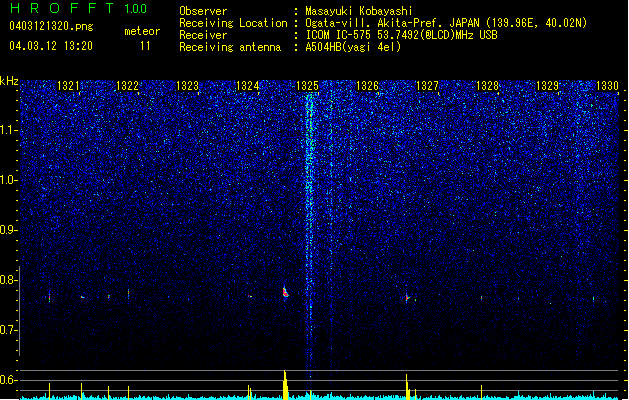
Task: Click the 1323 time axis marker
Action: point(187,85)
